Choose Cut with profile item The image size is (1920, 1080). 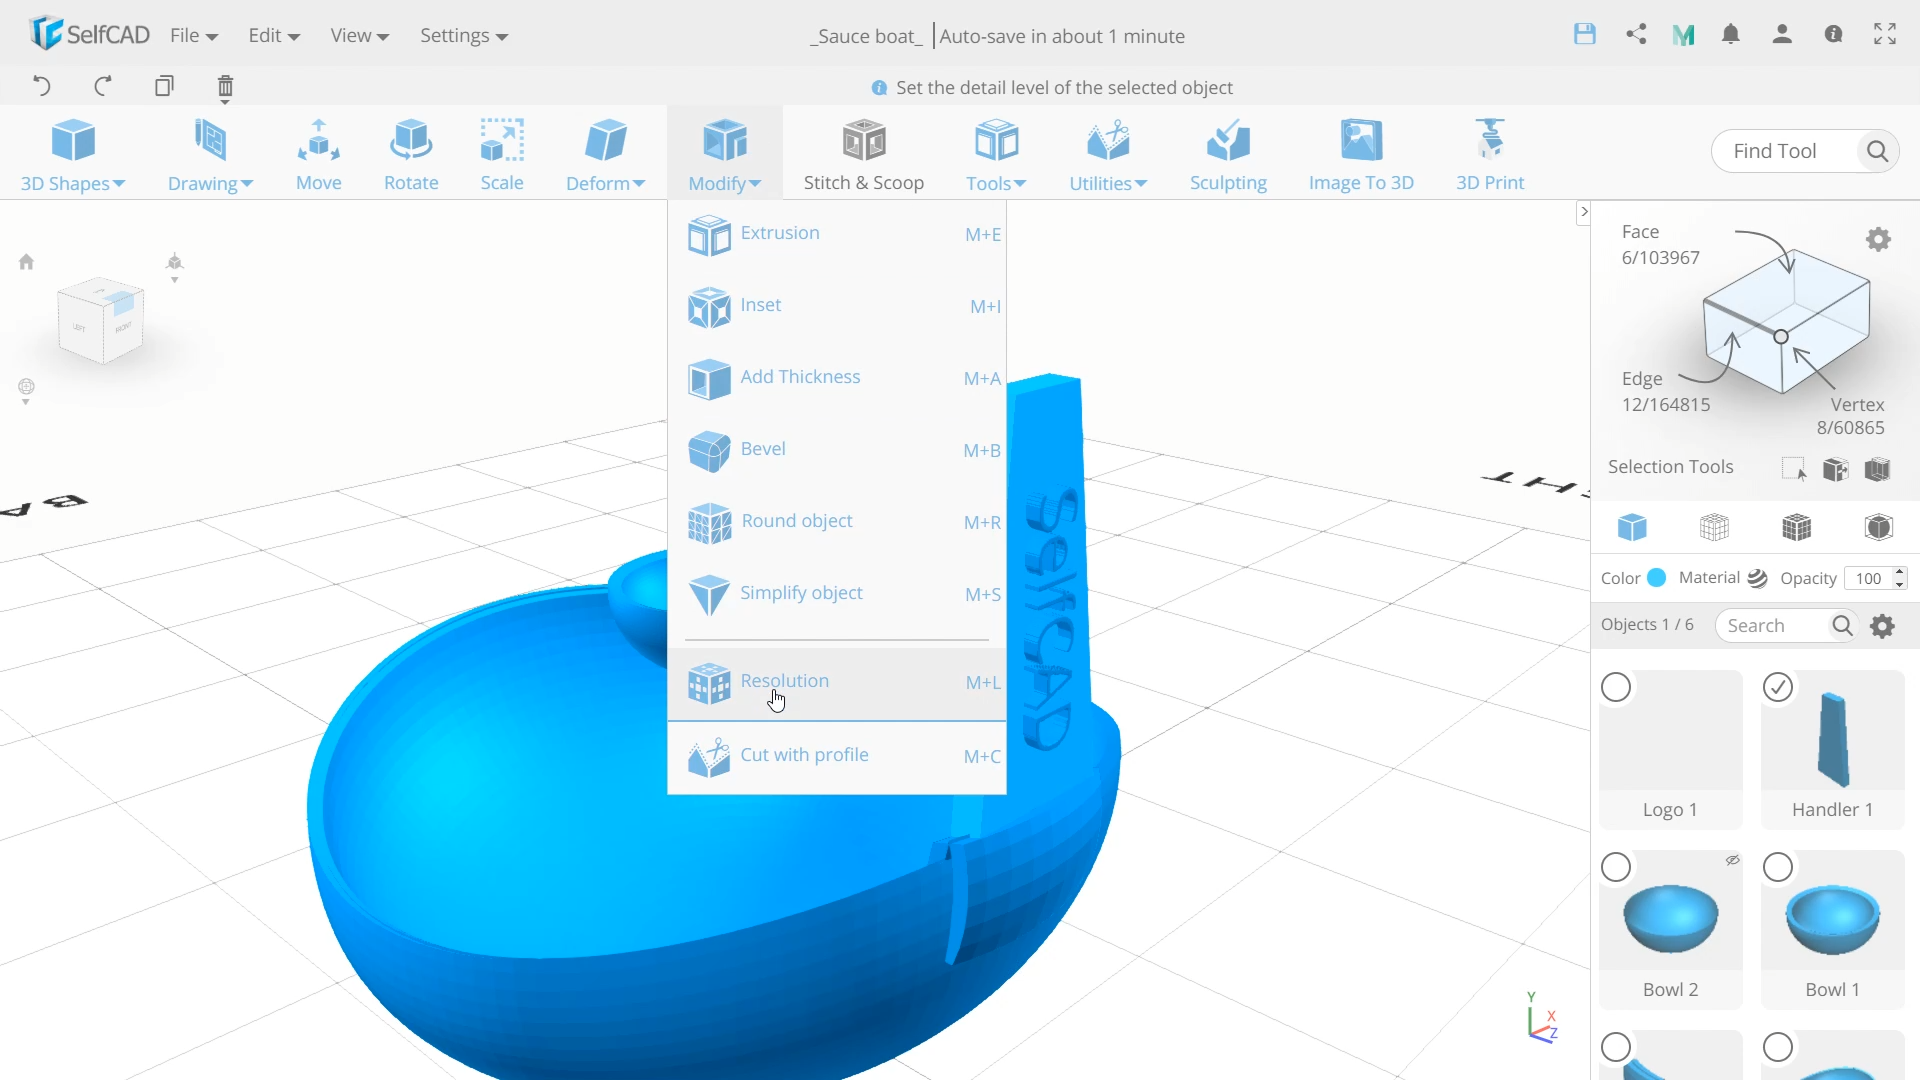(837, 757)
